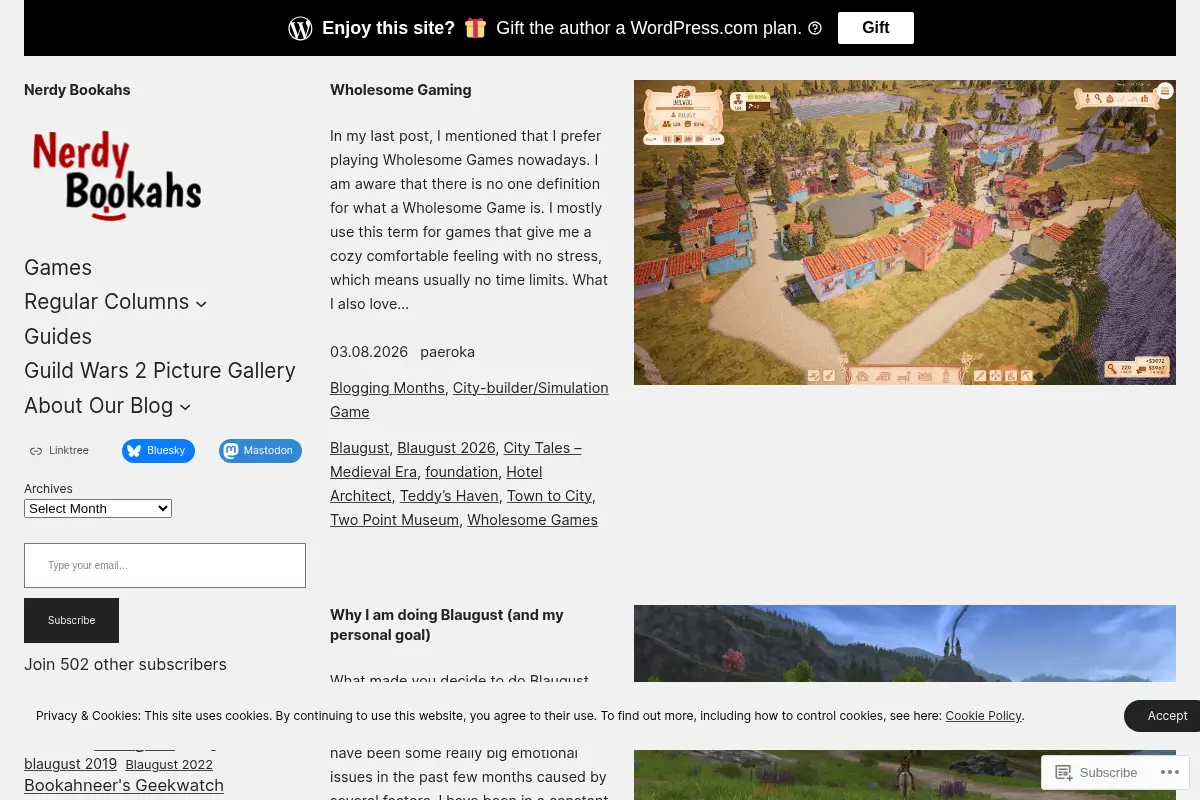Click the City Tales – Medieval Era tag

pos(456,460)
